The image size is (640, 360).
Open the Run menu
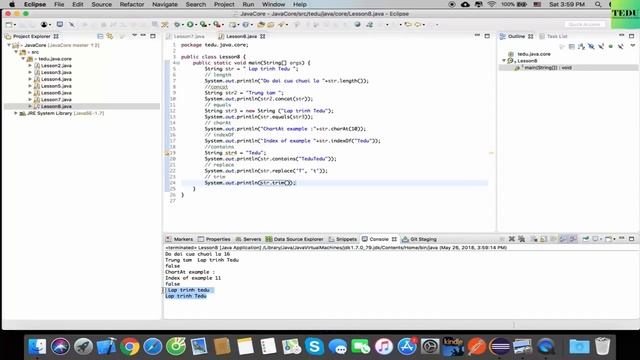(x=248, y=4)
